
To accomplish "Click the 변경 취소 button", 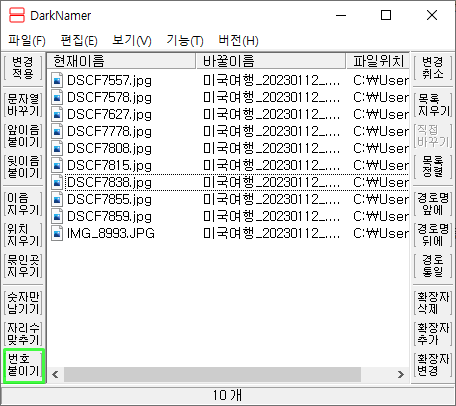I will [433, 68].
